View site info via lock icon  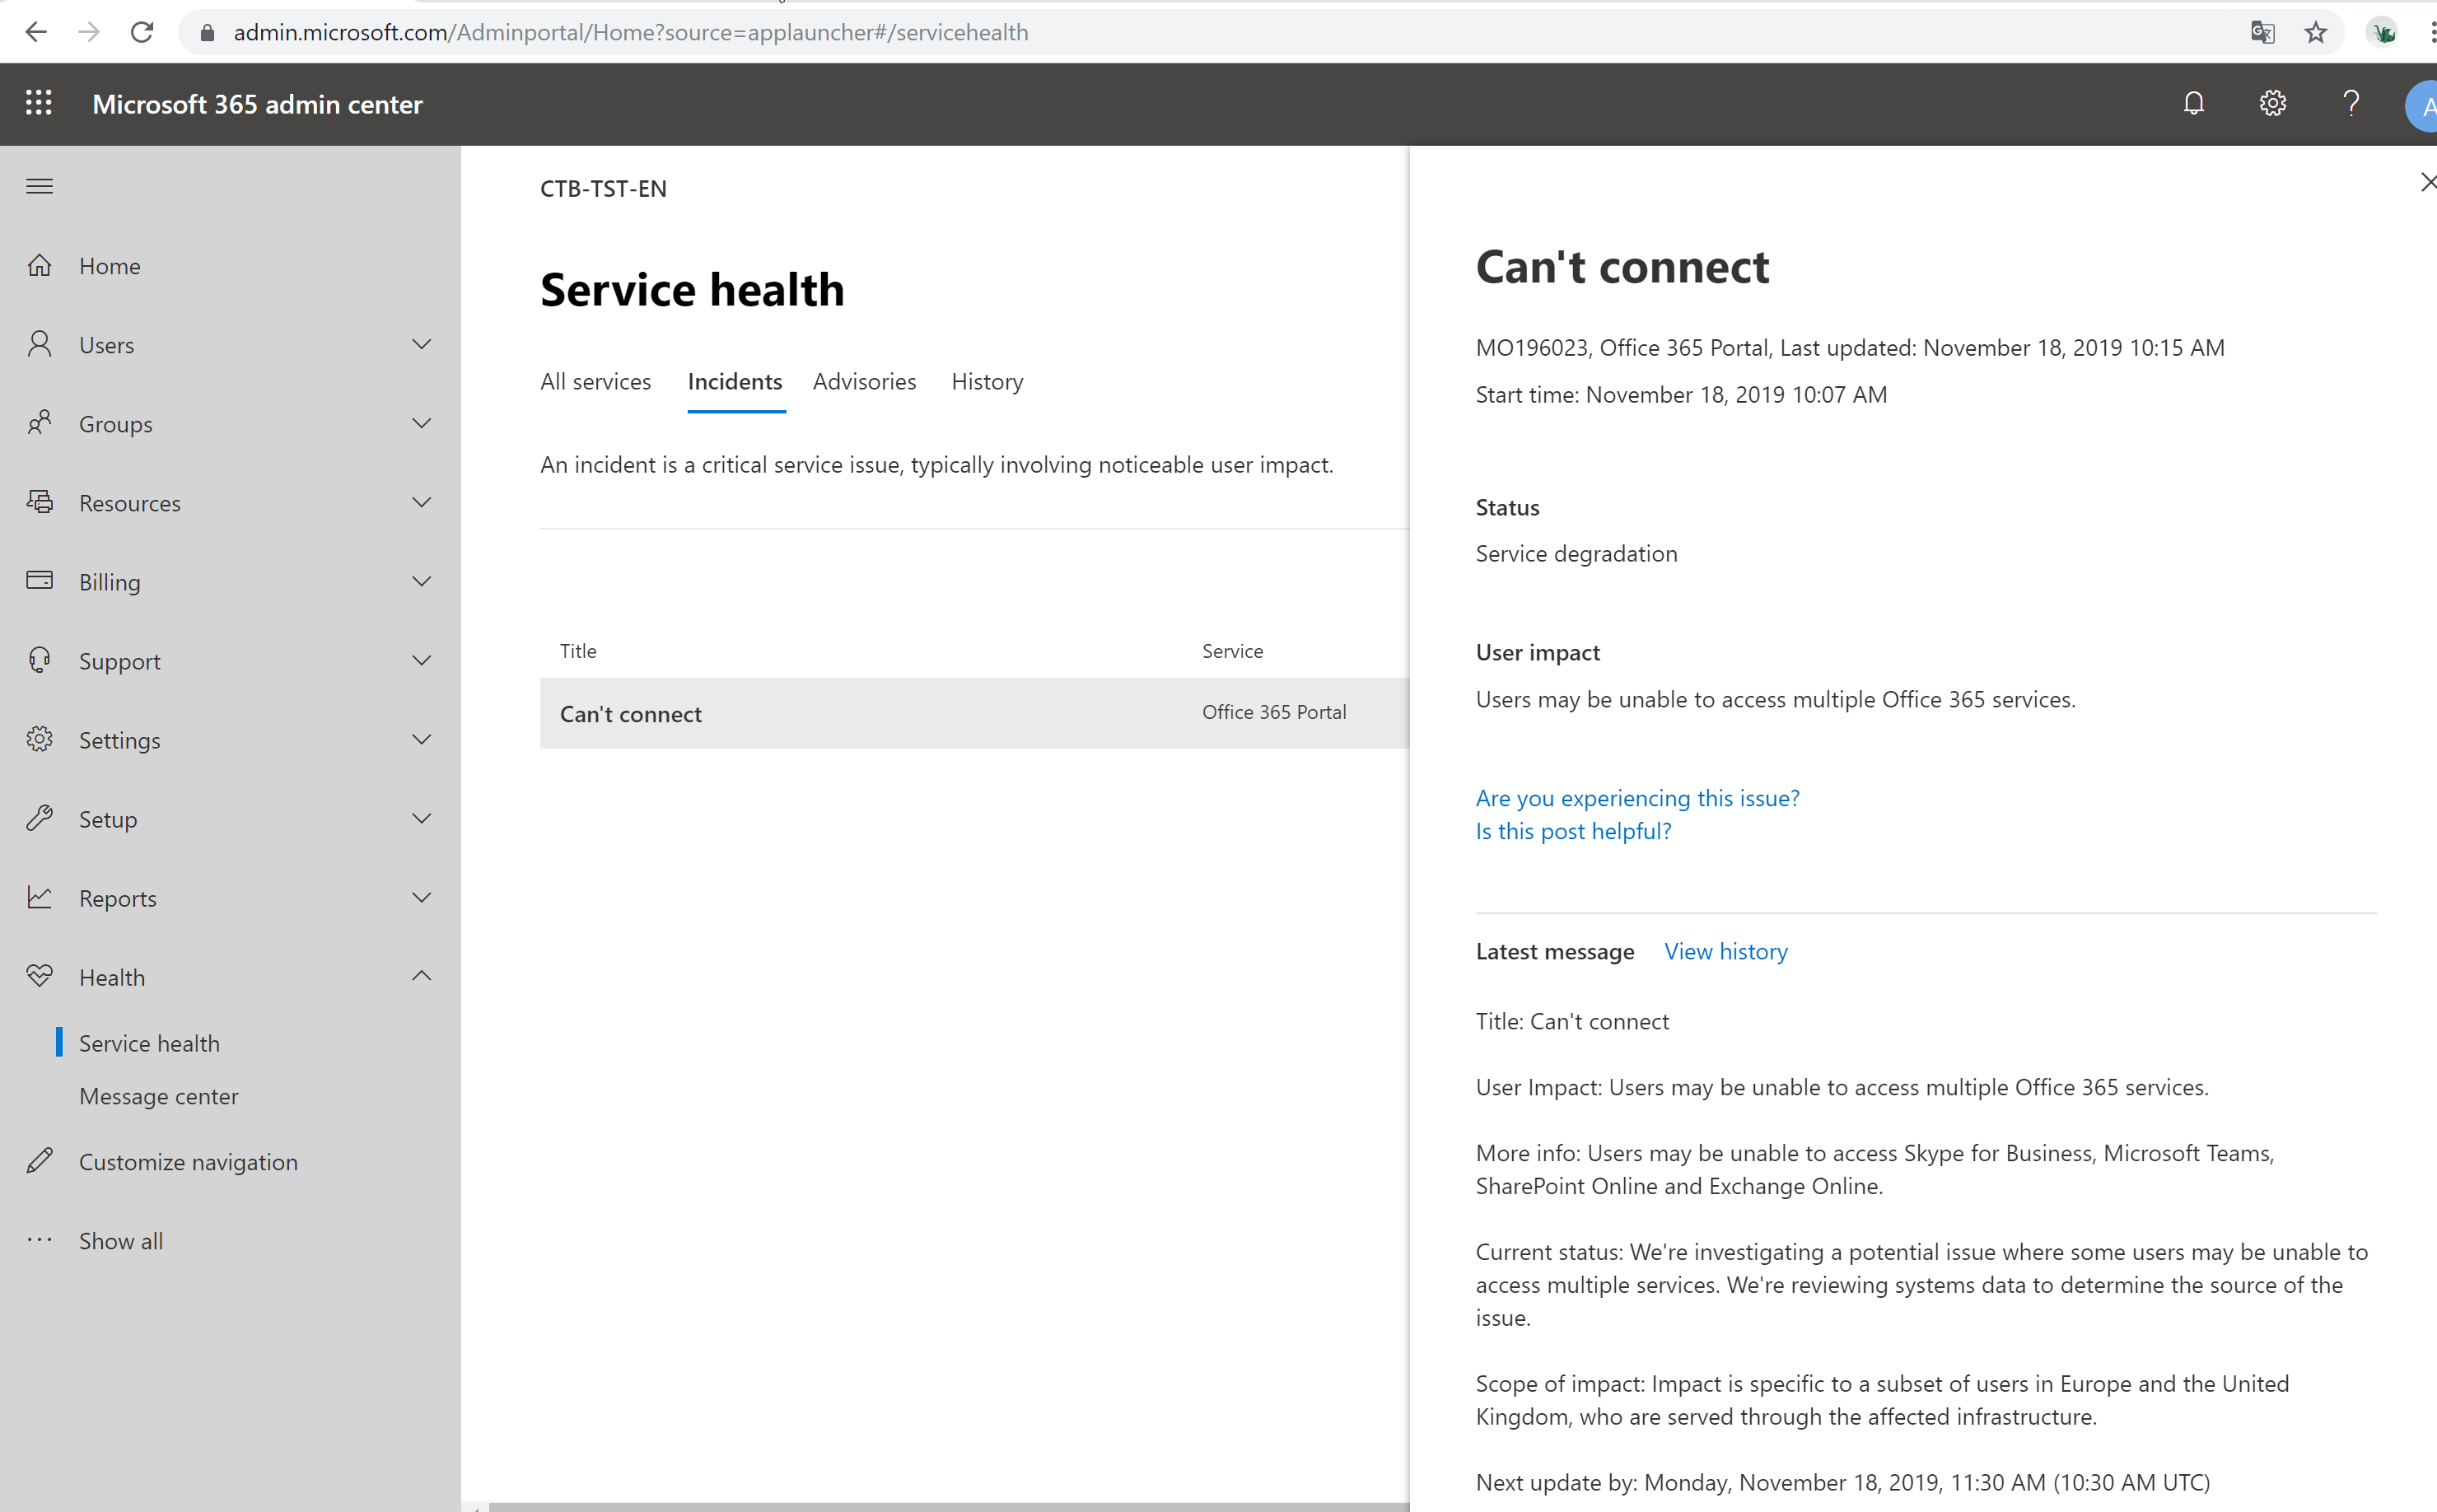coord(207,32)
